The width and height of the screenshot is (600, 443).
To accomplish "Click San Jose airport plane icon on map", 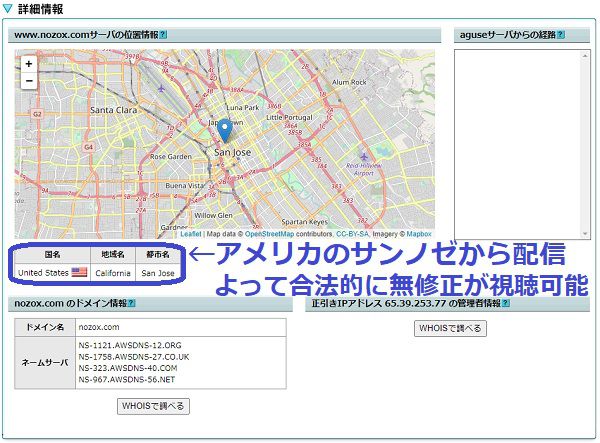I will 161,89.
